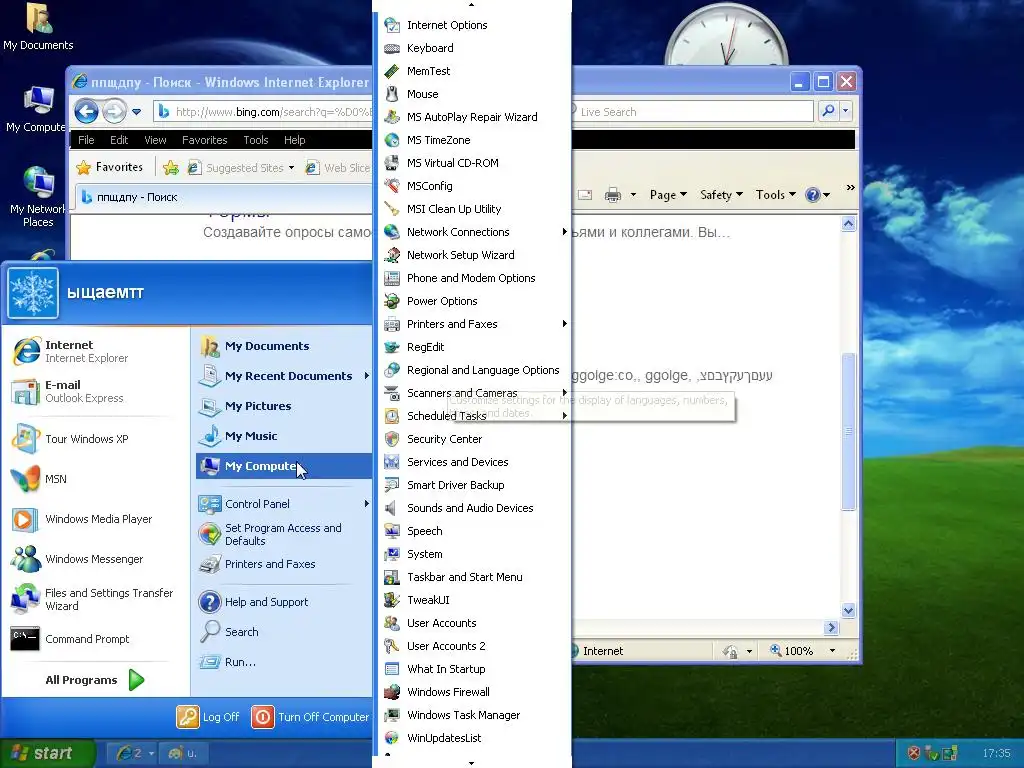Open WinUpdatesList entry
1024x768 pixels.
click(472, 738)
